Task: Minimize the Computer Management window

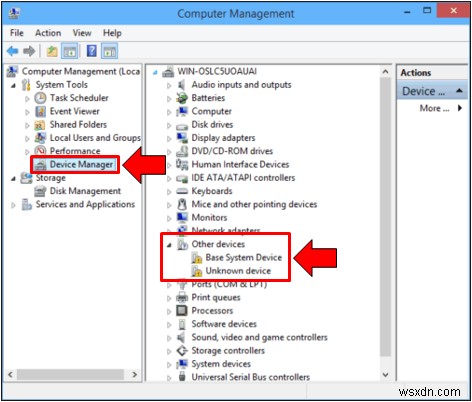Action: [407, 12]
